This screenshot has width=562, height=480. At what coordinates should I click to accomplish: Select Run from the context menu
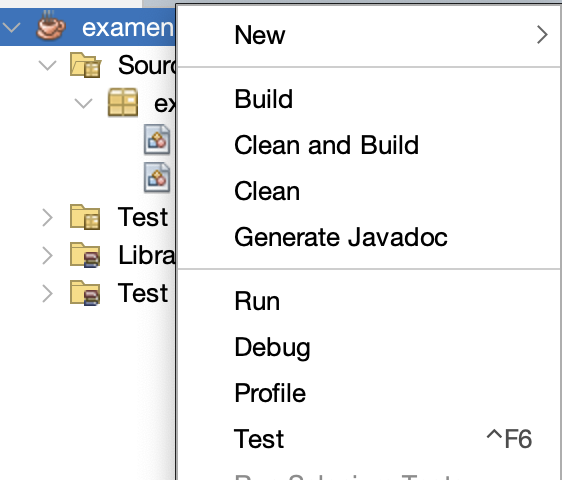click(369, 301)
